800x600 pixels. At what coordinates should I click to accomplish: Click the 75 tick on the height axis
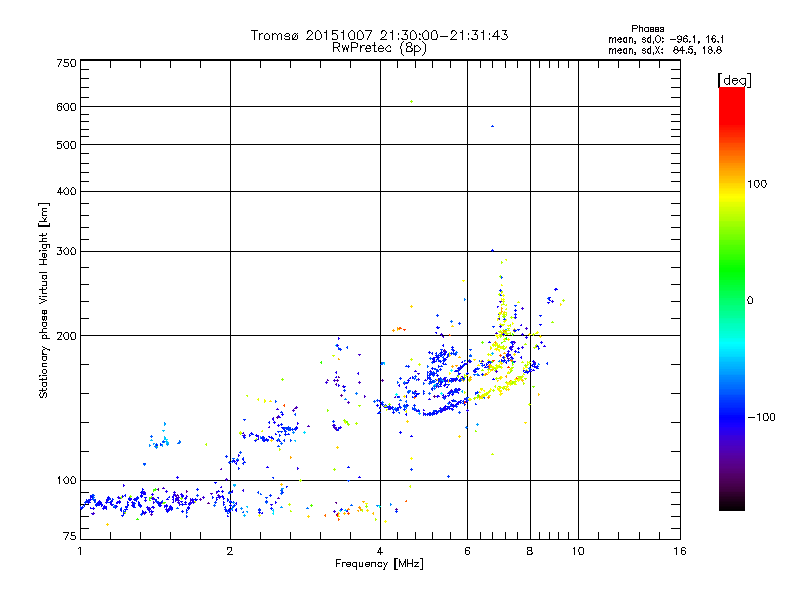coord(69,538)
